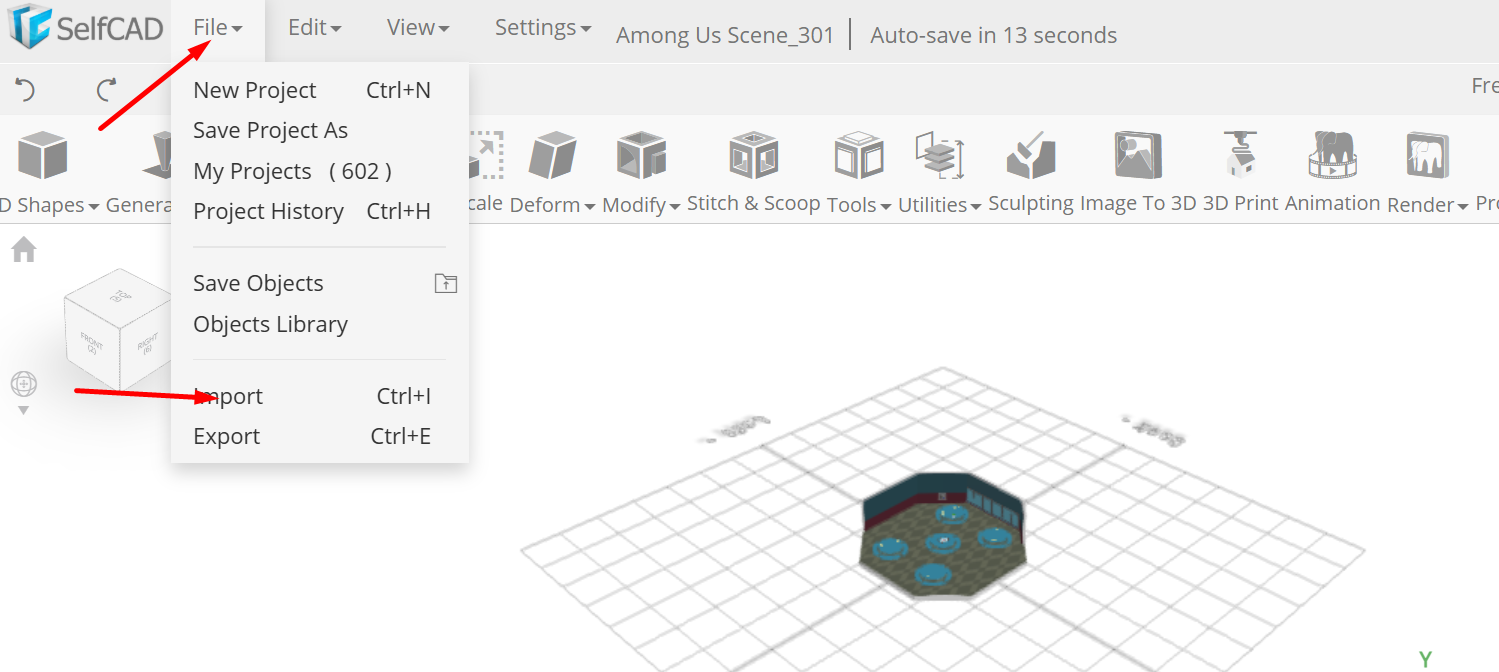Expand the Utilities dropdown
1499x672 pixels.
pyautogui.click(x=975, y=206)
